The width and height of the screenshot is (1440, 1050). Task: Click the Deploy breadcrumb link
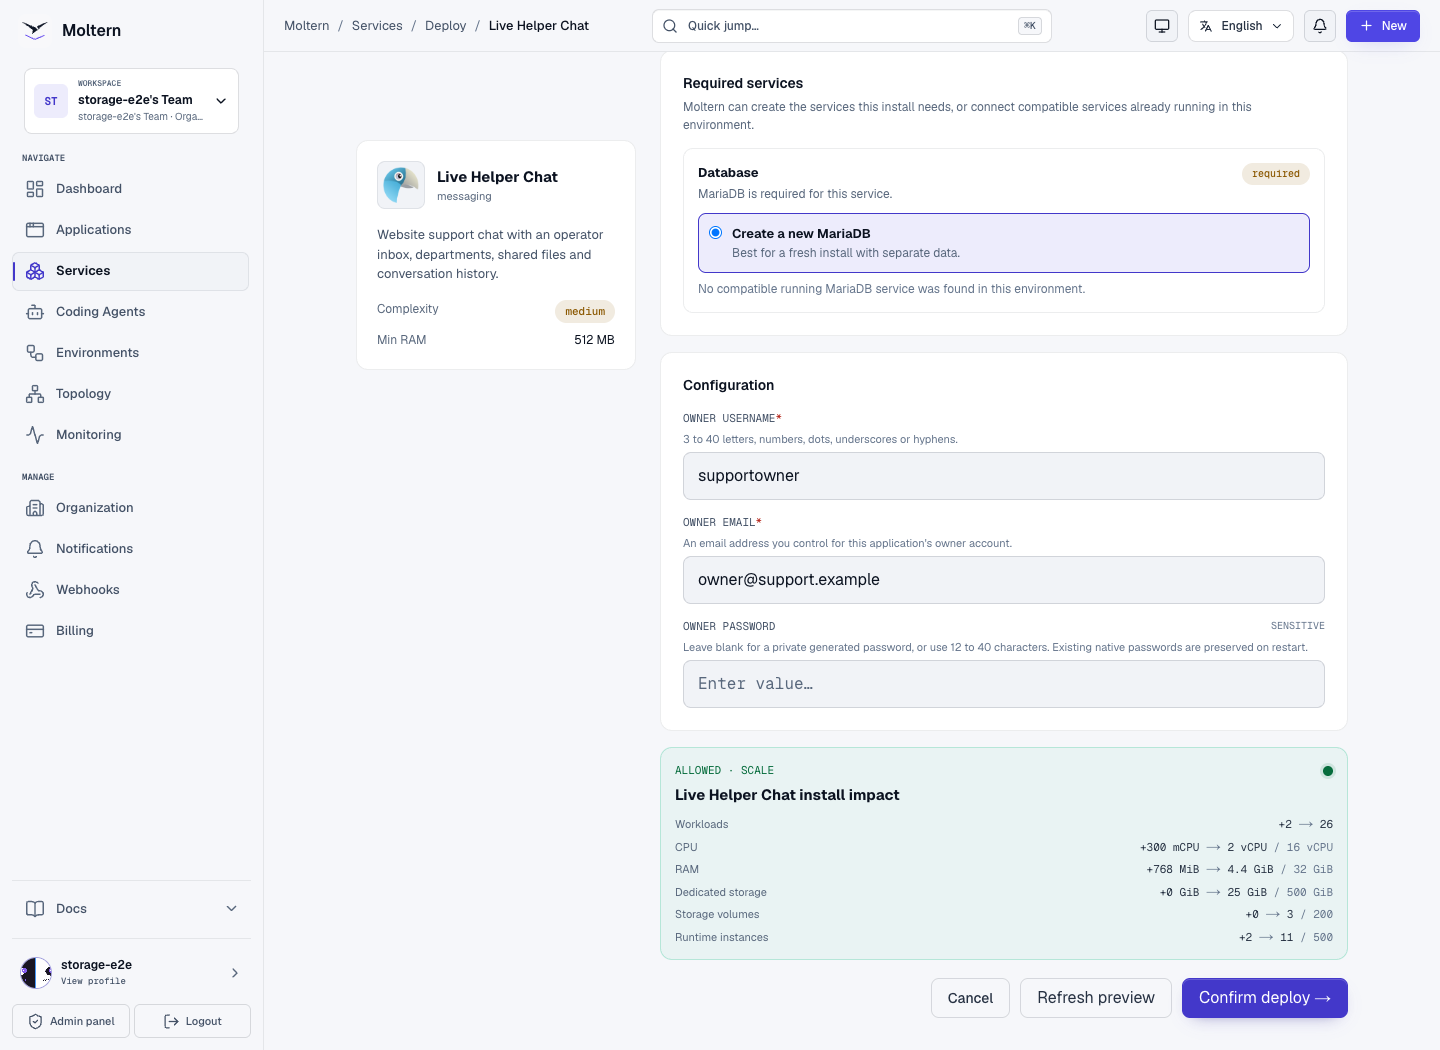click(445, 26)
